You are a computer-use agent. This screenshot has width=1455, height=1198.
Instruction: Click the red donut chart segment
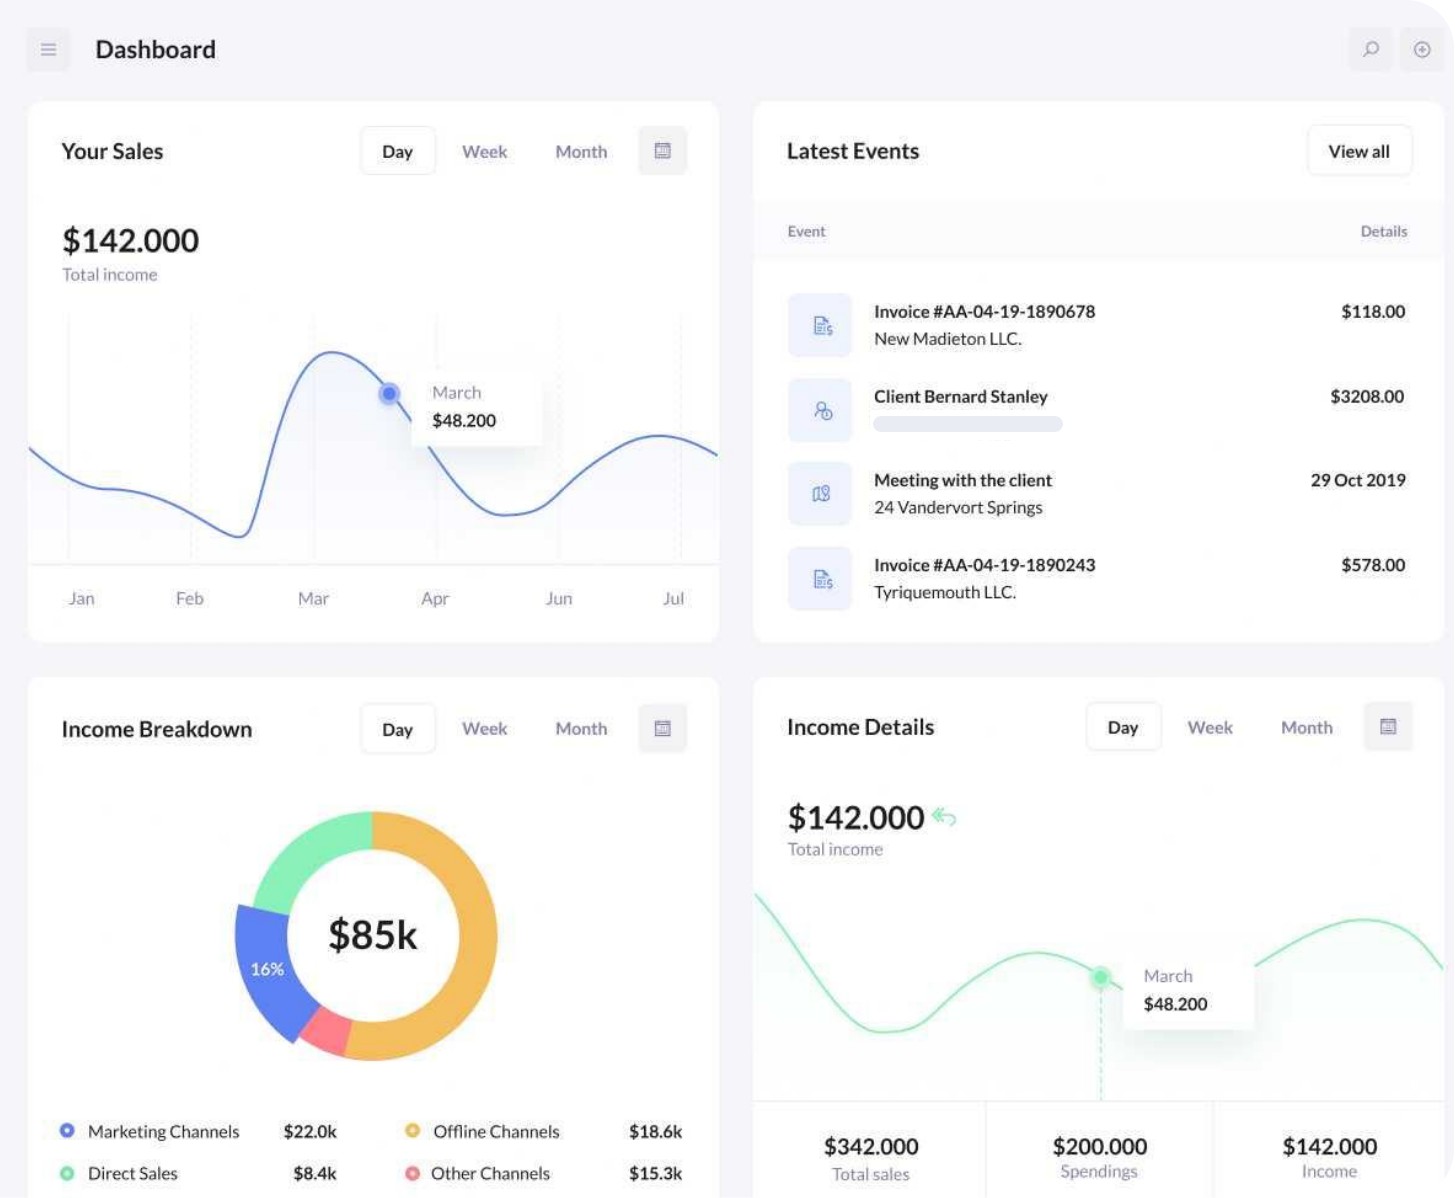(x=327, y=1030)
